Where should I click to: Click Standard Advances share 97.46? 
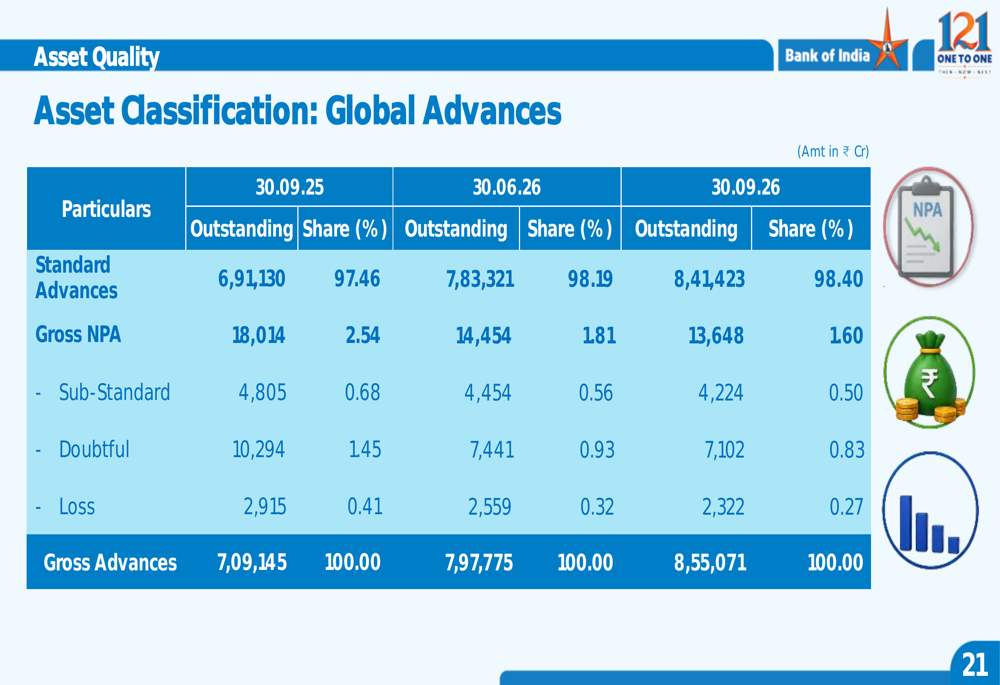coord(357,279)
